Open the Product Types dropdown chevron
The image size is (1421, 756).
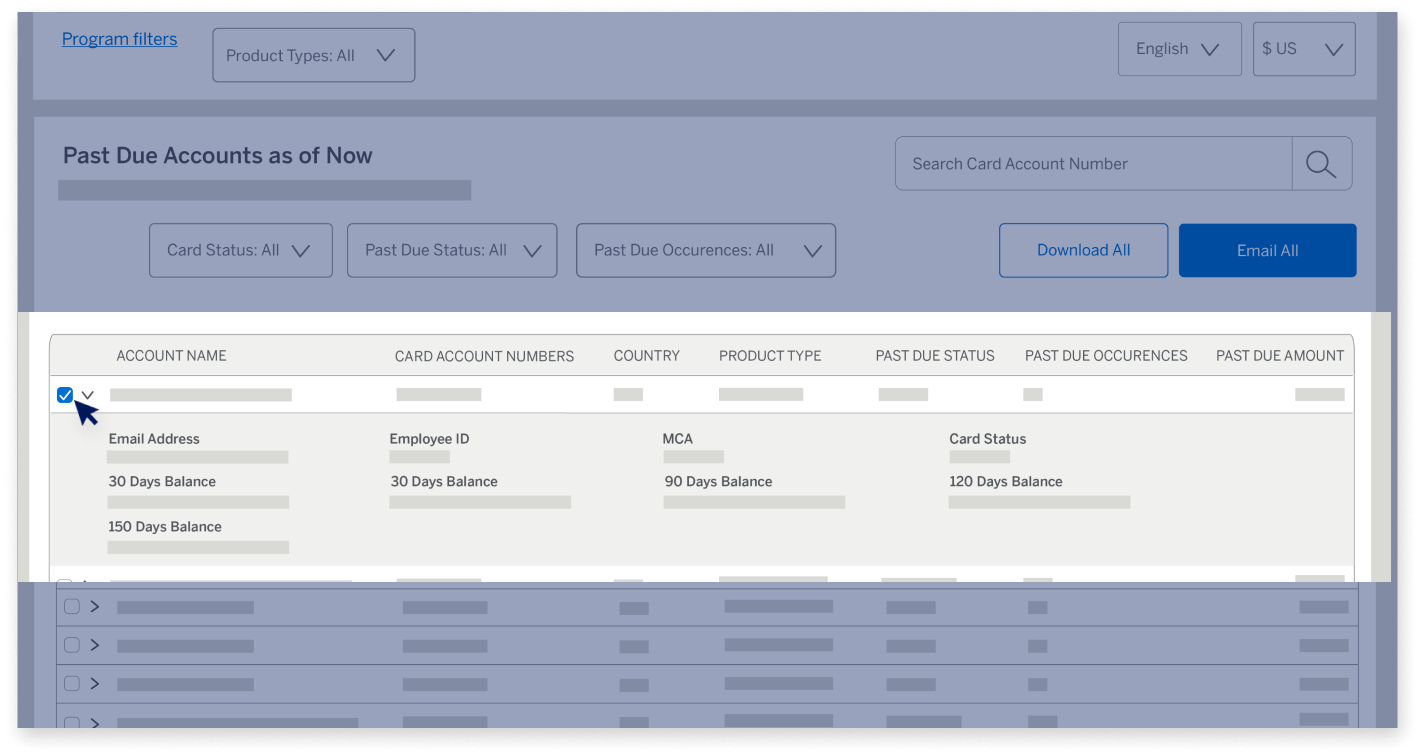click(385, 55)
